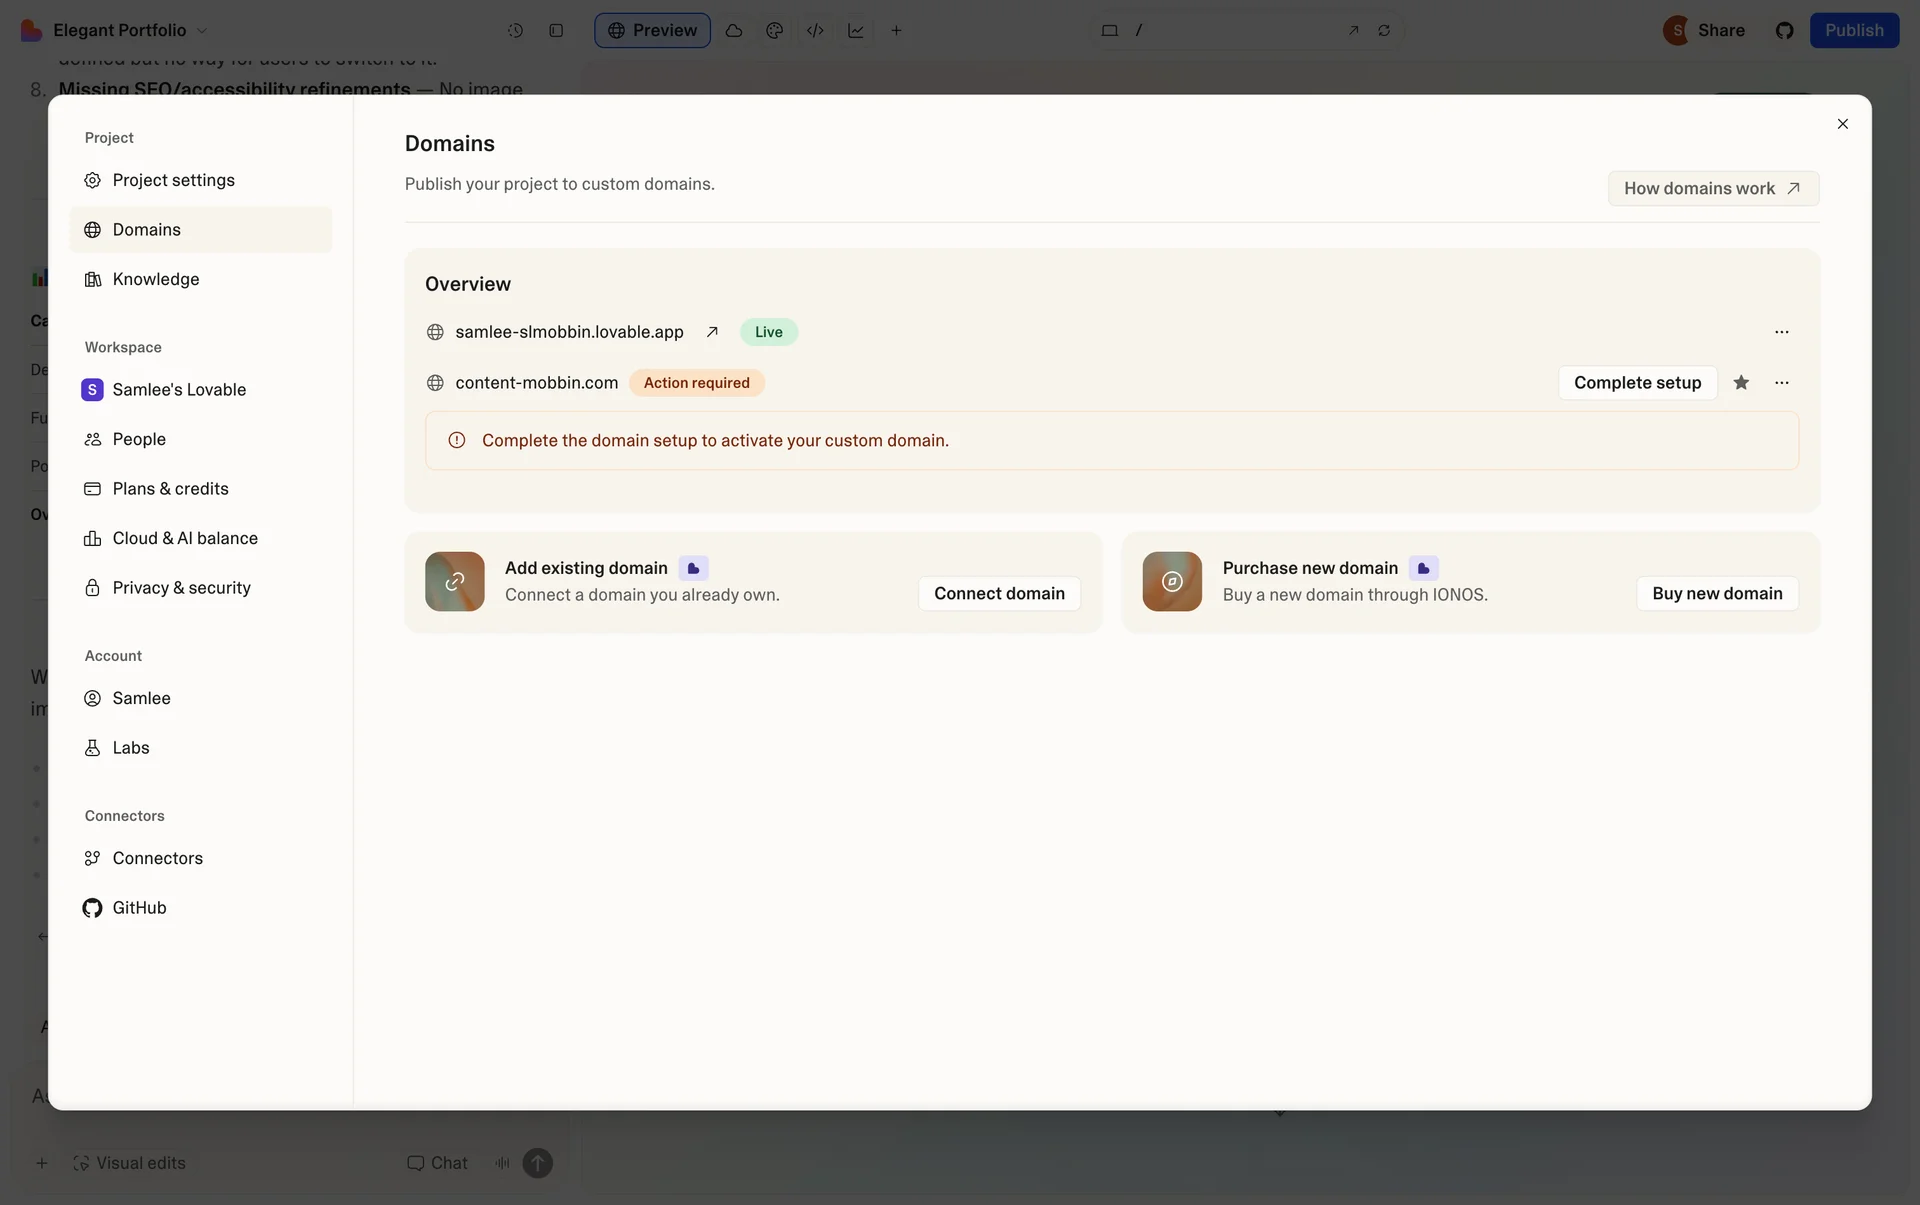Close the settings dialog
The image size is (1920, 1205).
pos(1842,124)
